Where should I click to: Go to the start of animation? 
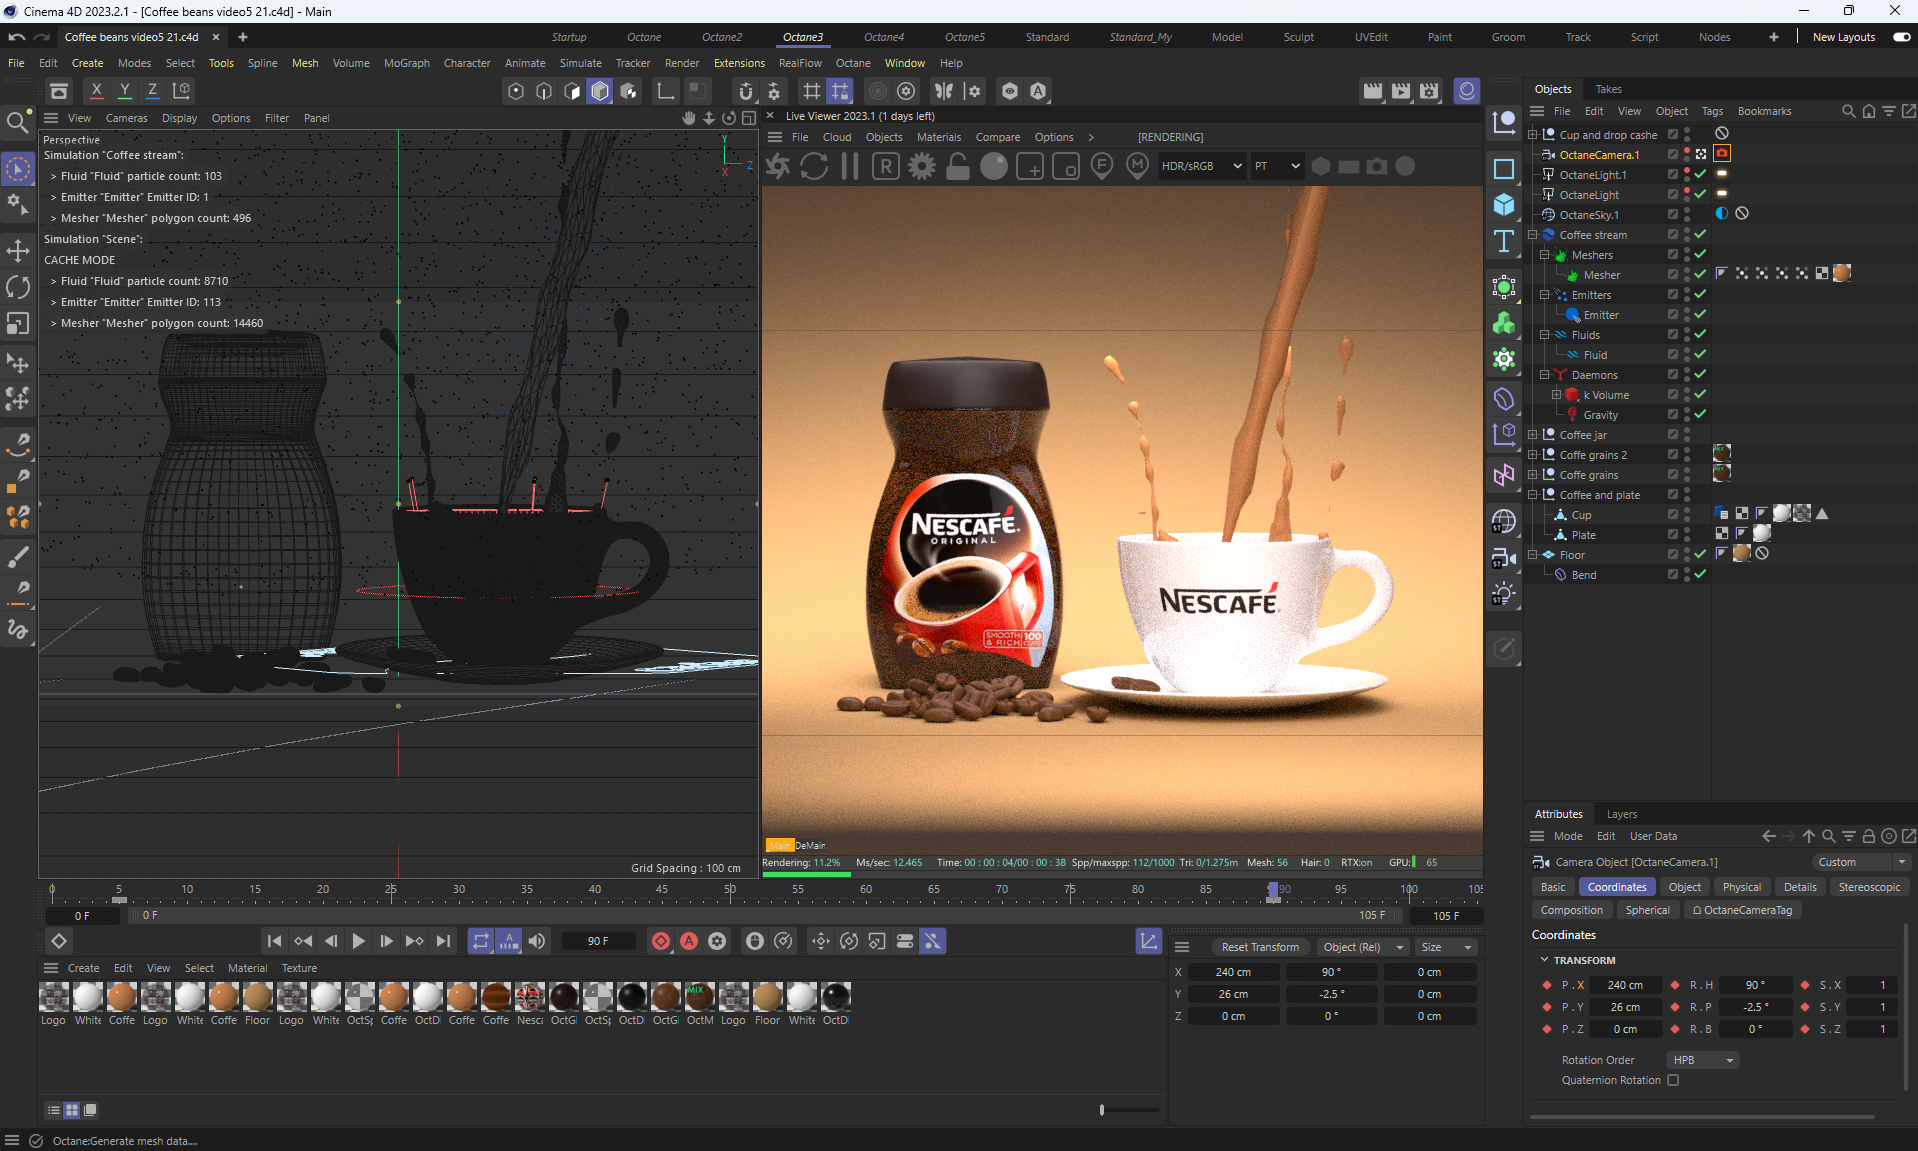click(274, 941)
